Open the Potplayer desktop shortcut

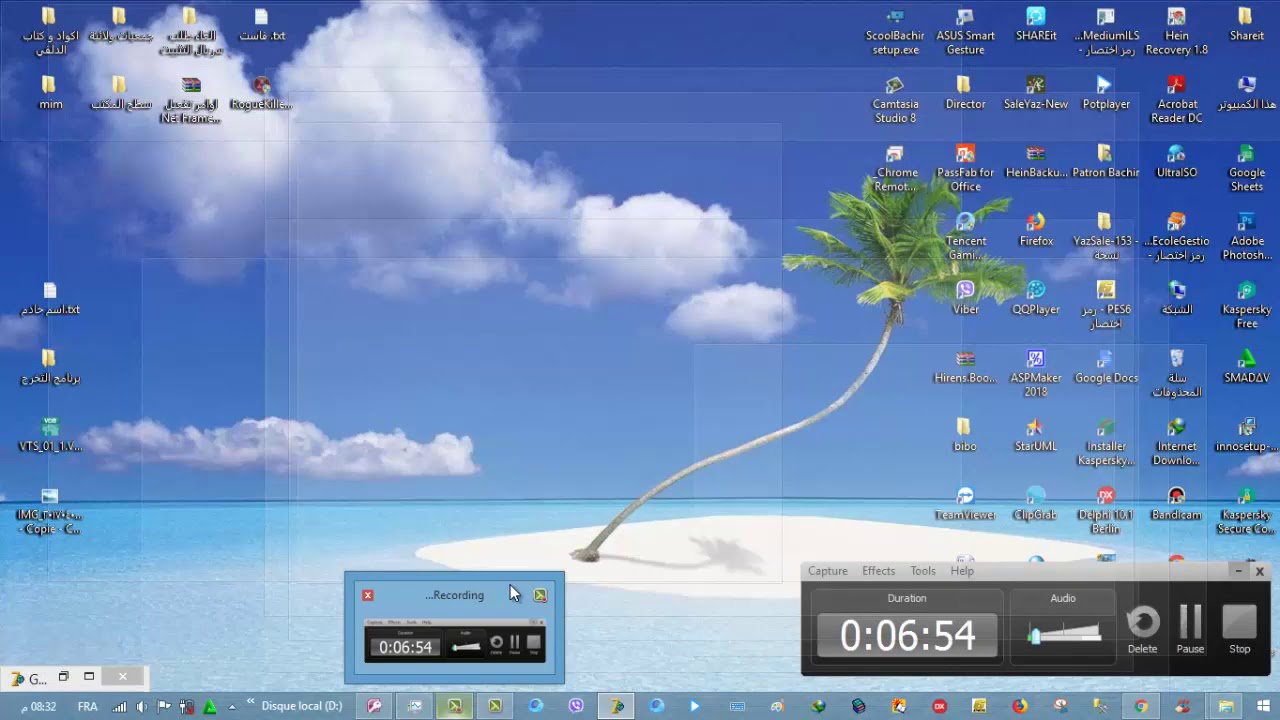tap(1106, 92)
